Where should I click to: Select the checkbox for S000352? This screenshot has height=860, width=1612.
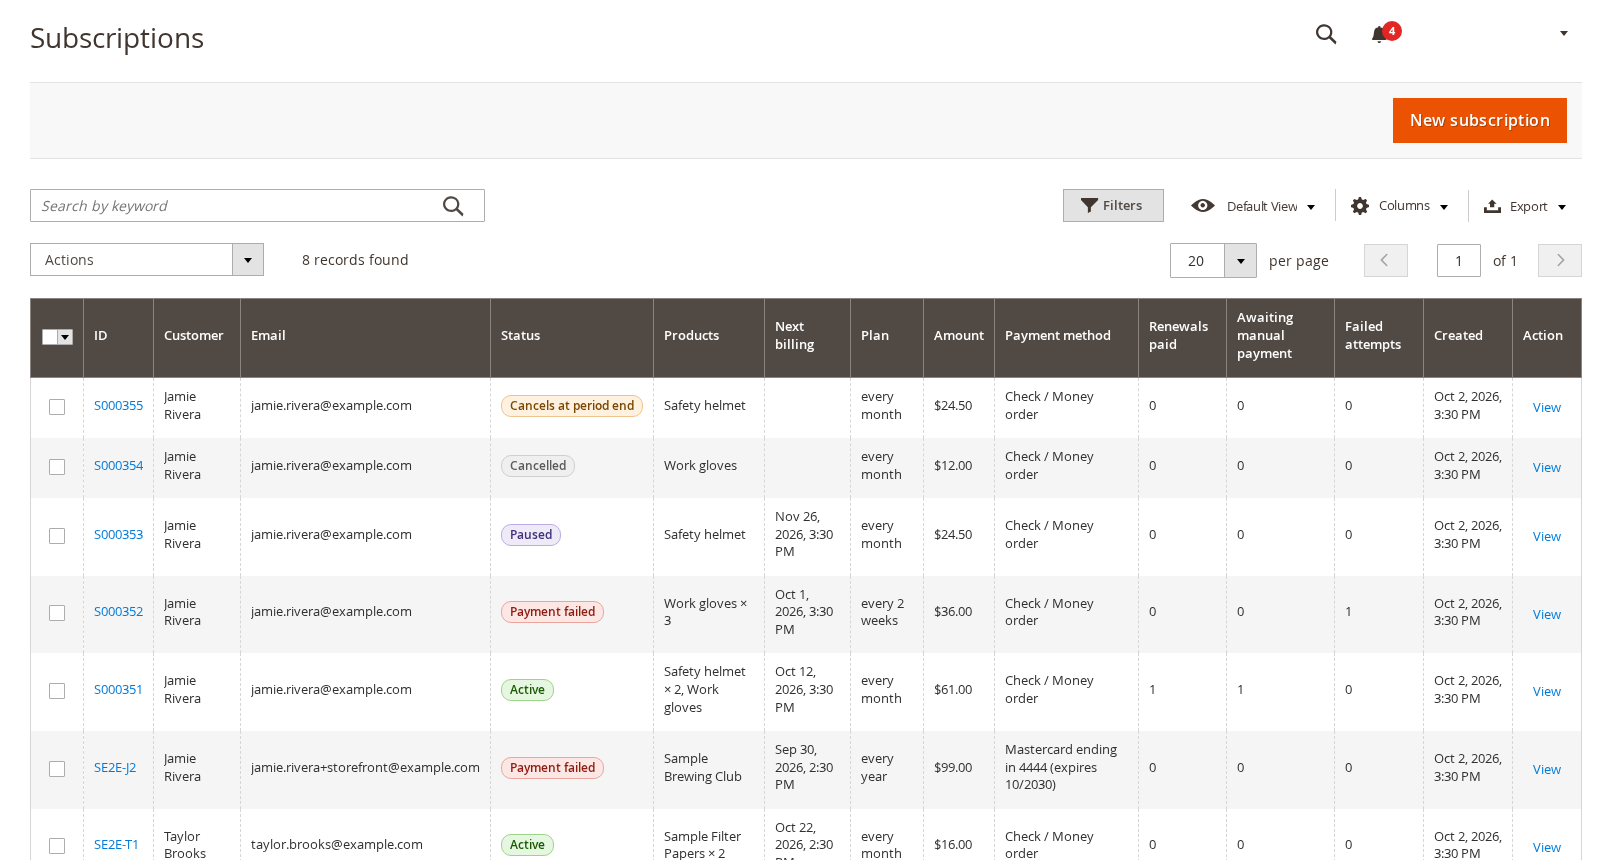(x=57, y=613)
